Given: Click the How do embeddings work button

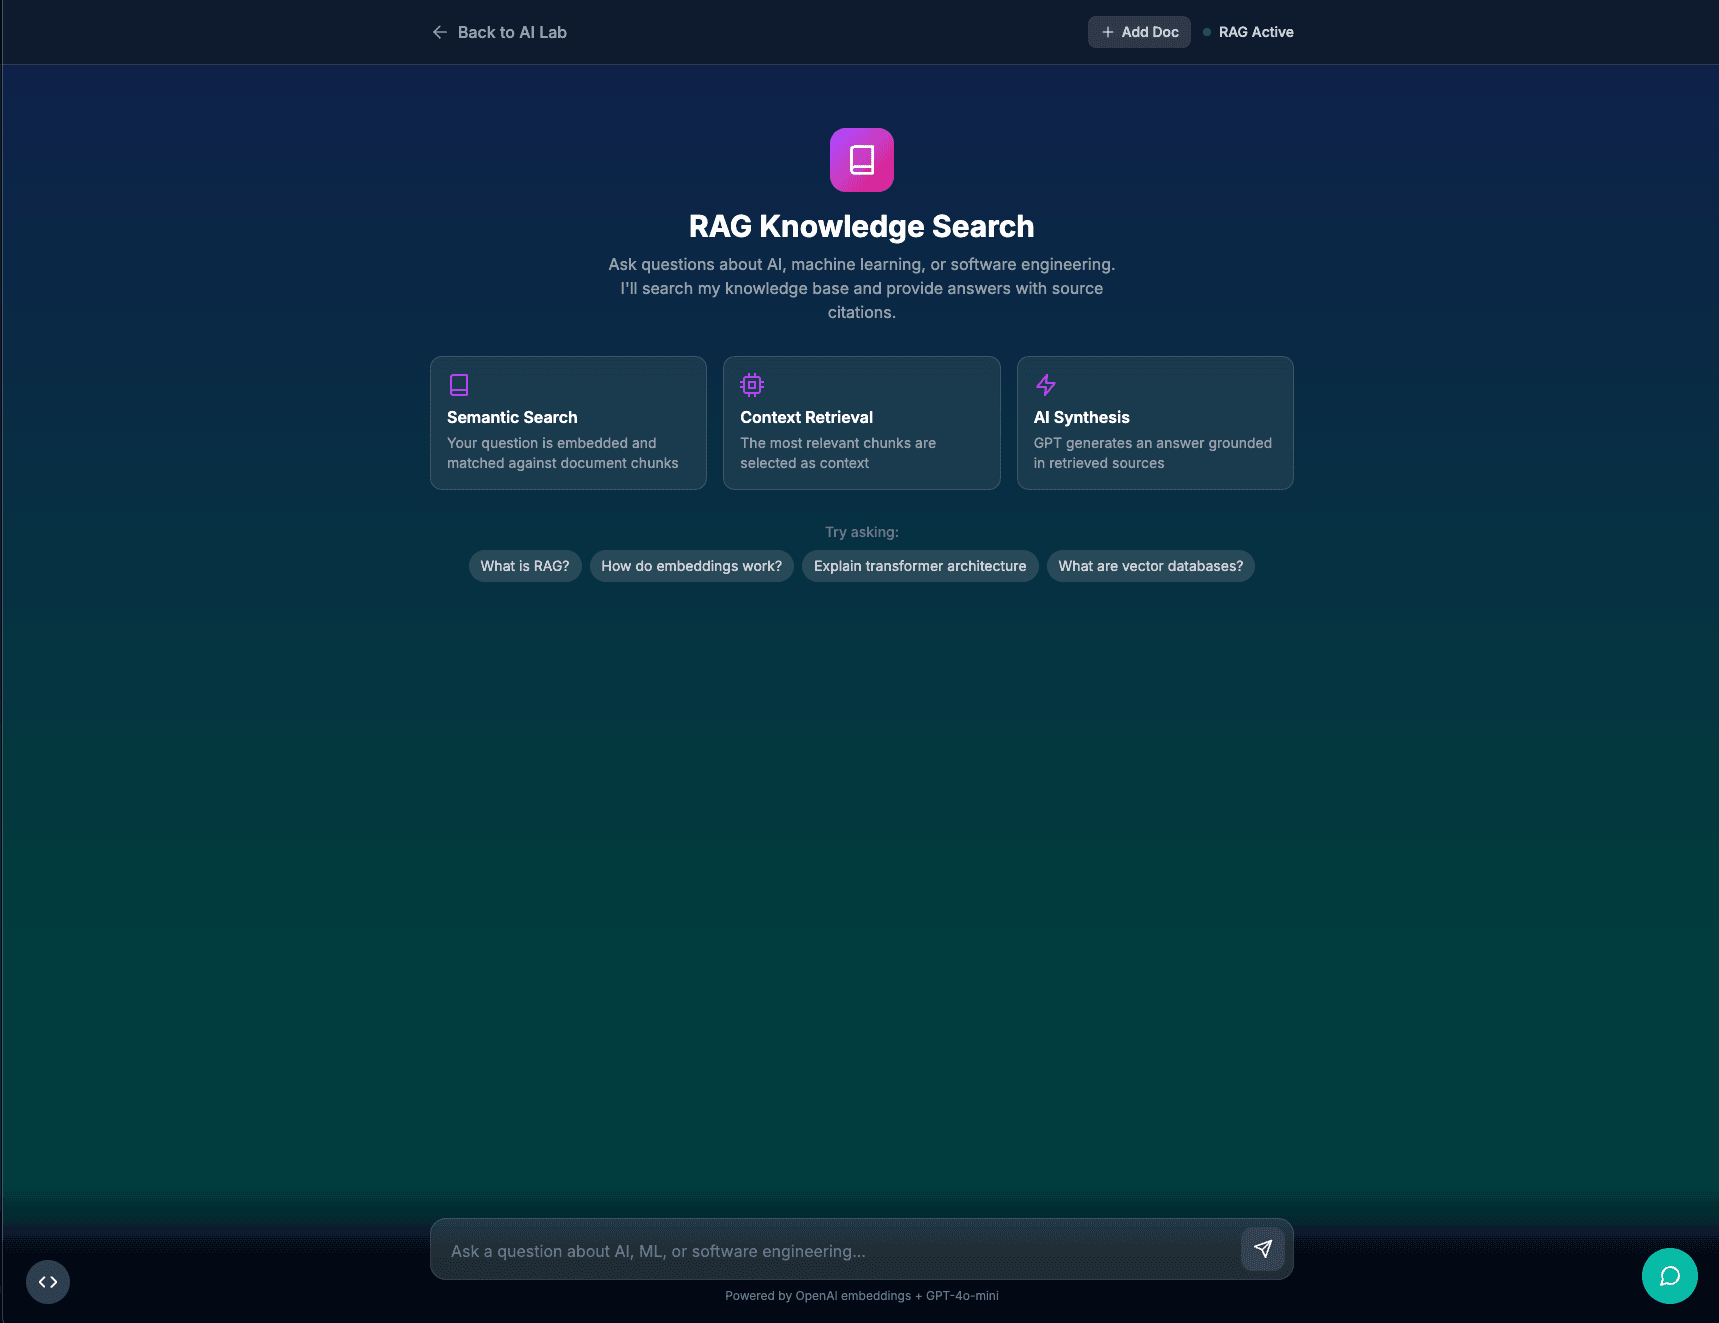Looking at the screenshot, I should [691, 565].
